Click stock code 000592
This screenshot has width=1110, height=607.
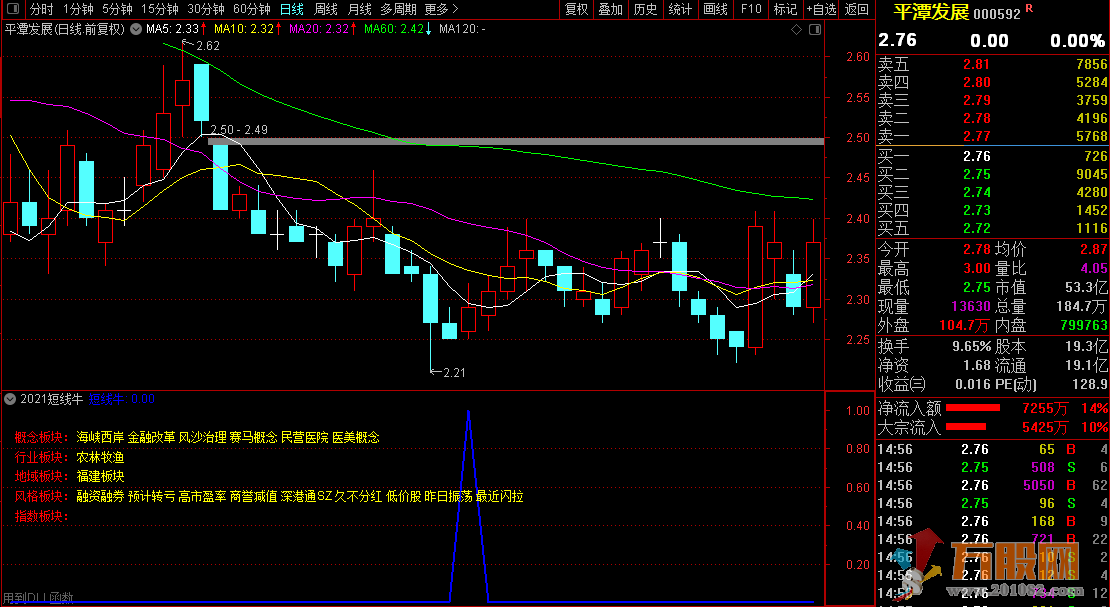pyautogui.click(x=997, y=13)
